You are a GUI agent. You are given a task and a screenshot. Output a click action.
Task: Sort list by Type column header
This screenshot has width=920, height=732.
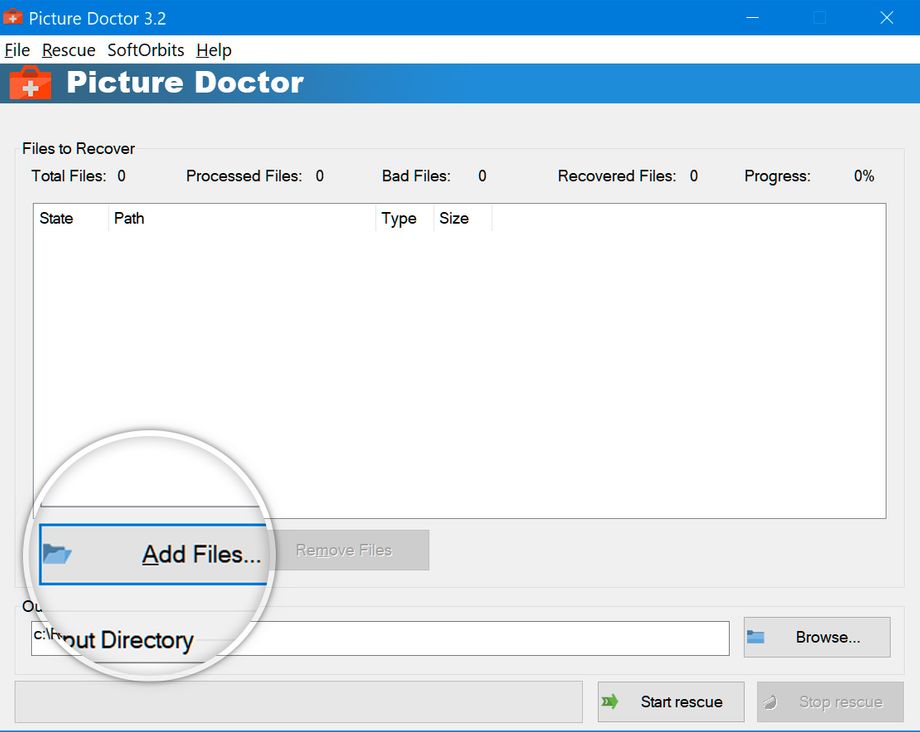(x=405, y=218)
